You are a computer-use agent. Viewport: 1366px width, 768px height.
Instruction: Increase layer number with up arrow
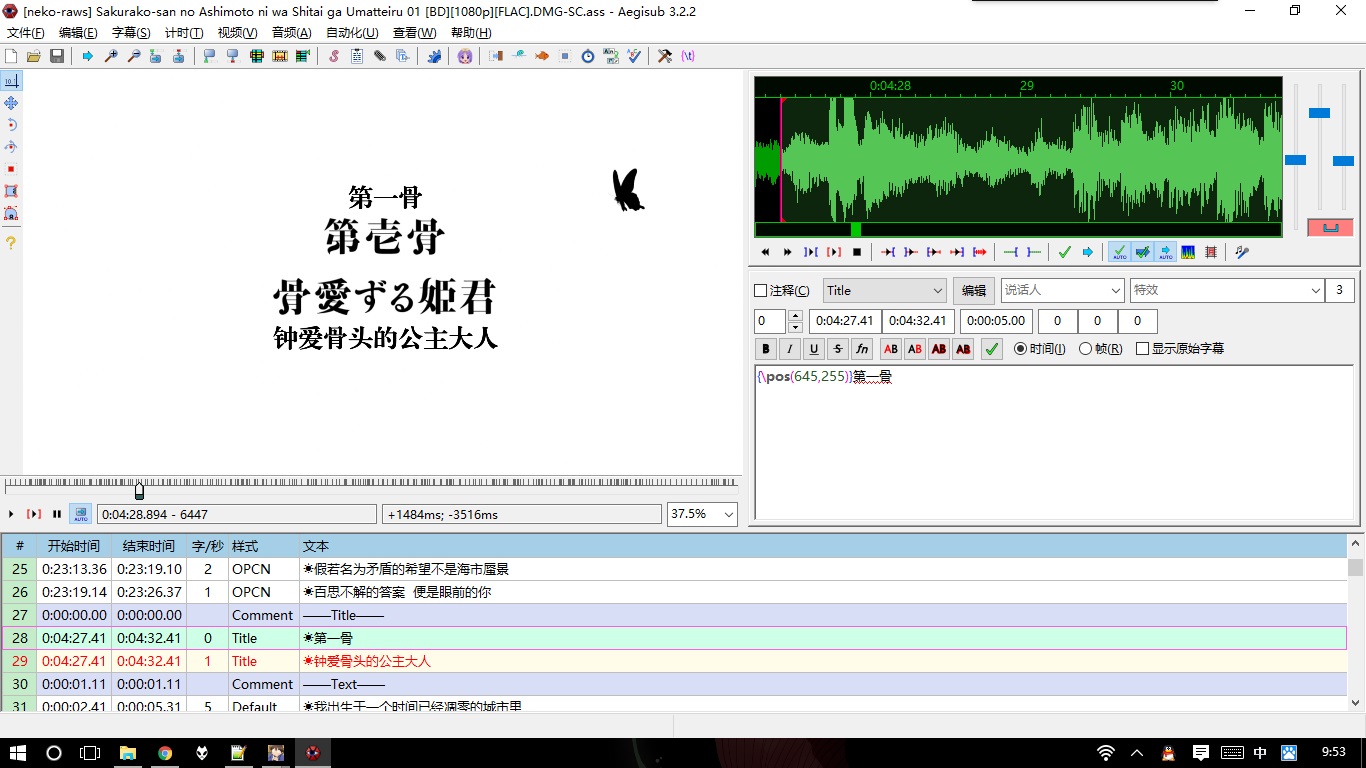pyautogui.click(x=795, y=316)
